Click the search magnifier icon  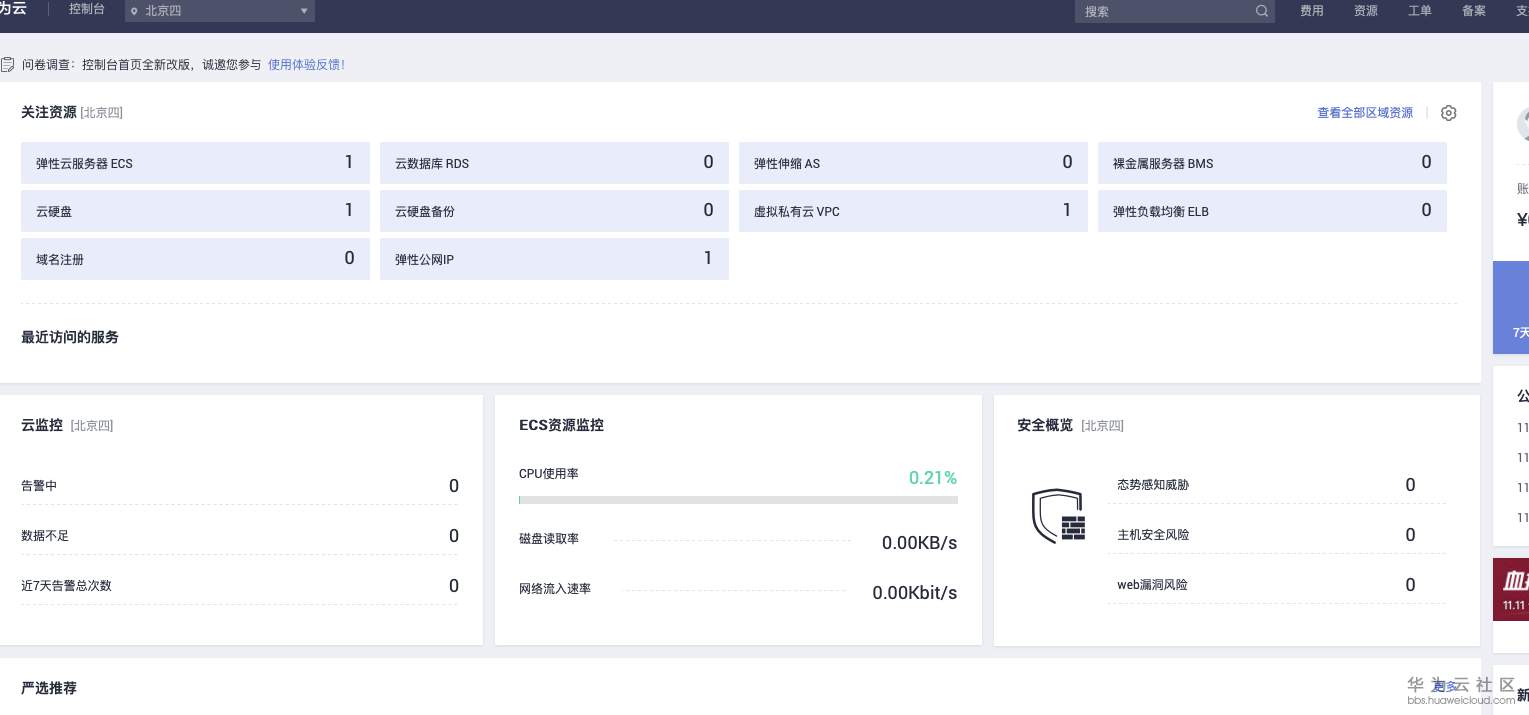(1262, 12)
